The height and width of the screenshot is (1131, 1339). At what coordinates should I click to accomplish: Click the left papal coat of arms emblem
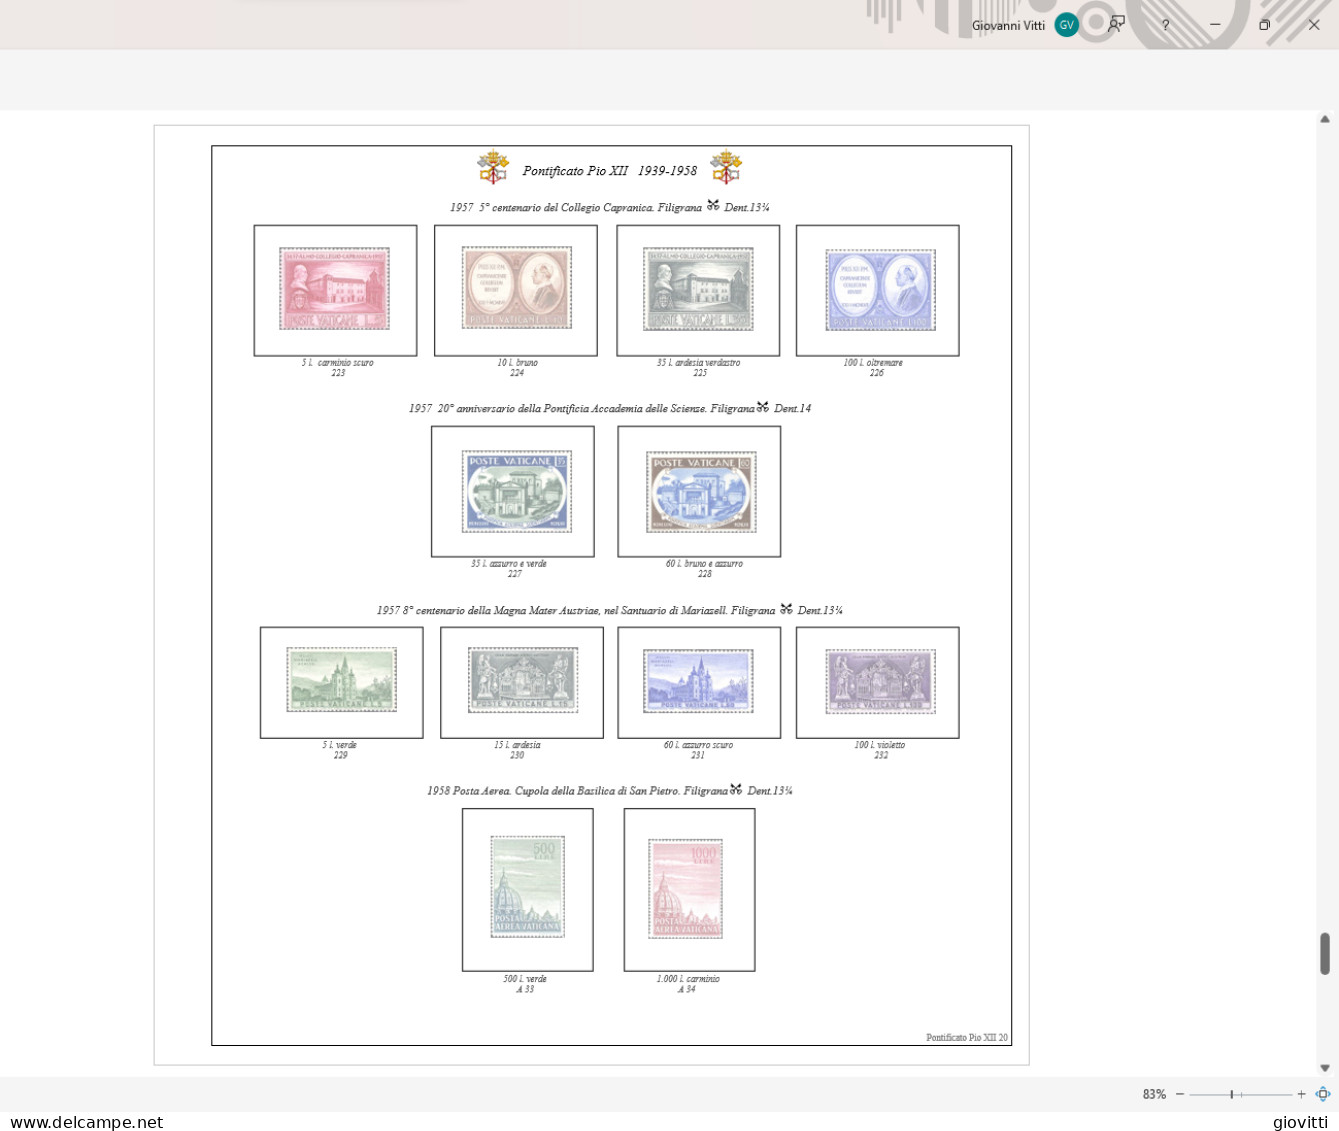[x=492, y=167]
